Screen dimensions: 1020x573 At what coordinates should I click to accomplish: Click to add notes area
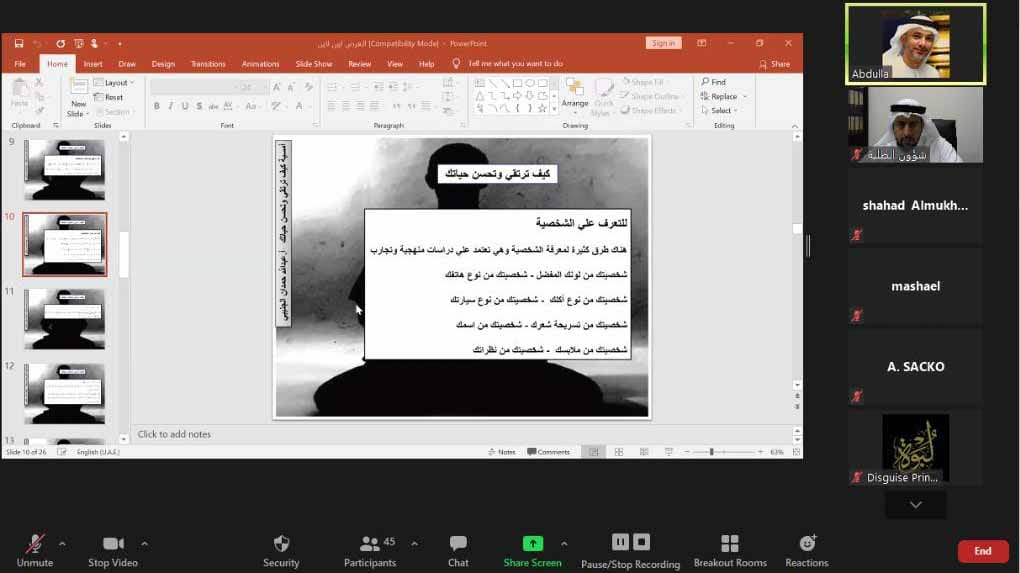pos(174,434)
